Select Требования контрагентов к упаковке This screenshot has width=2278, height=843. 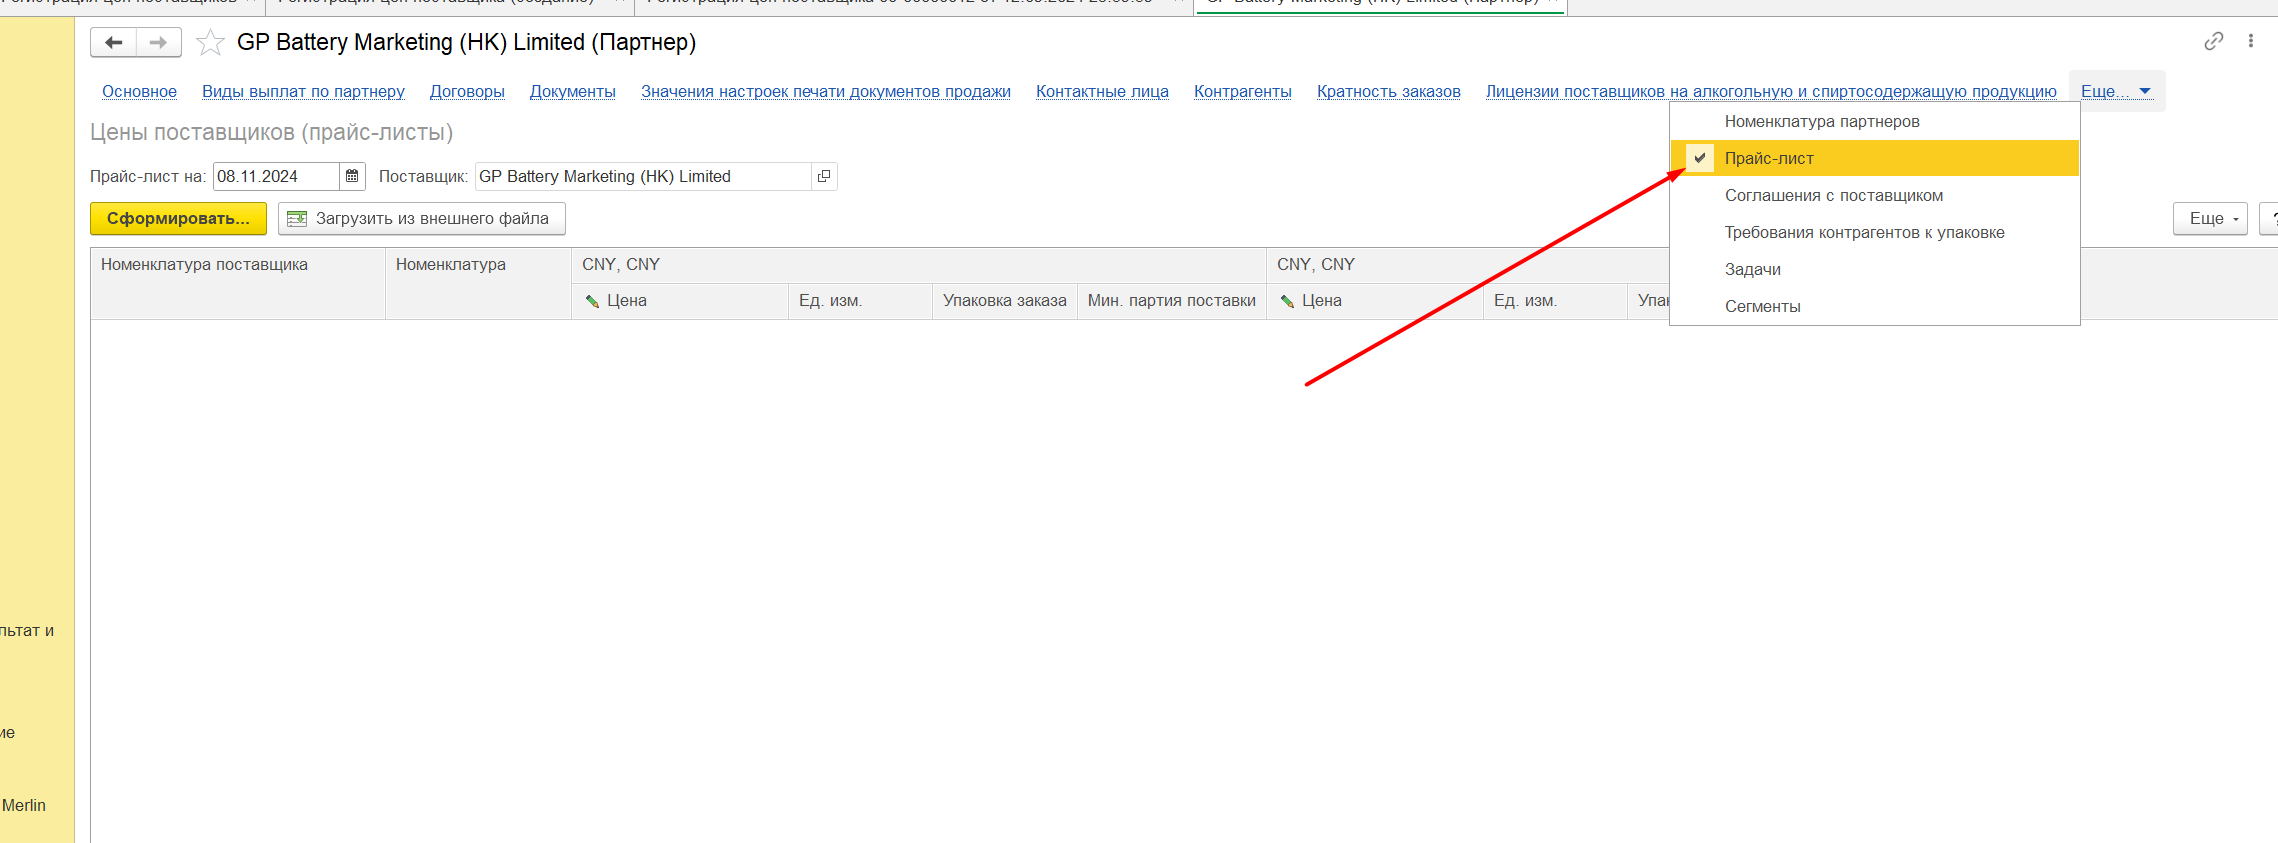(1864, 232)
